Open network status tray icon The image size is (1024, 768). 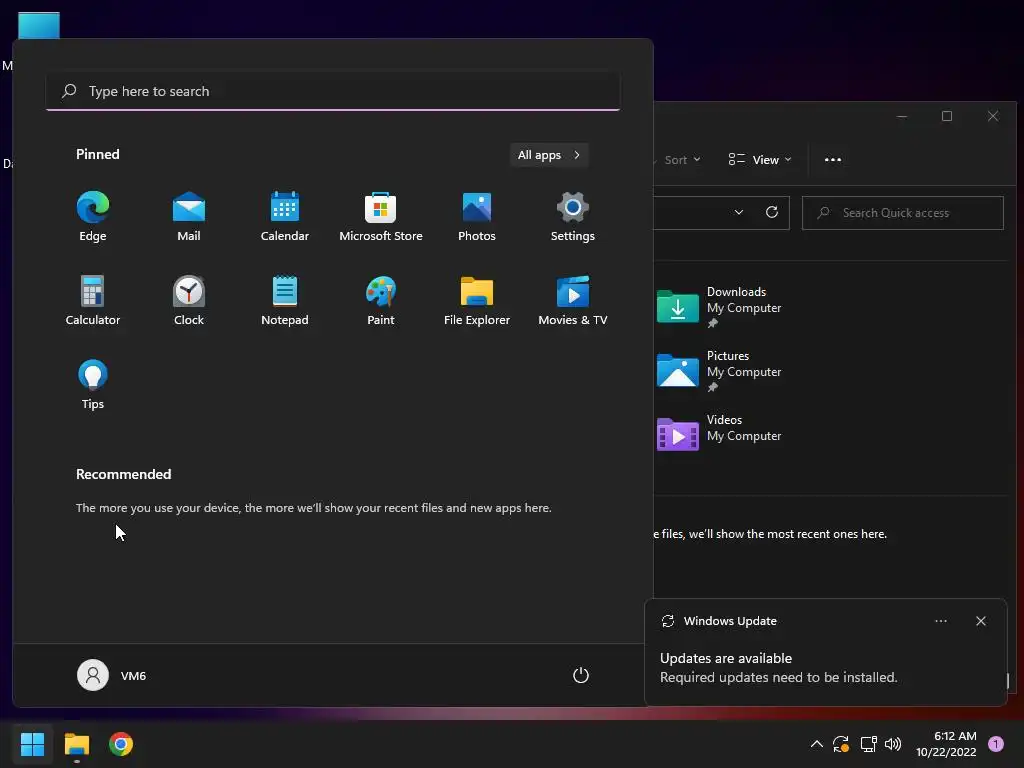pyautogui.click(x=868, y=744)
